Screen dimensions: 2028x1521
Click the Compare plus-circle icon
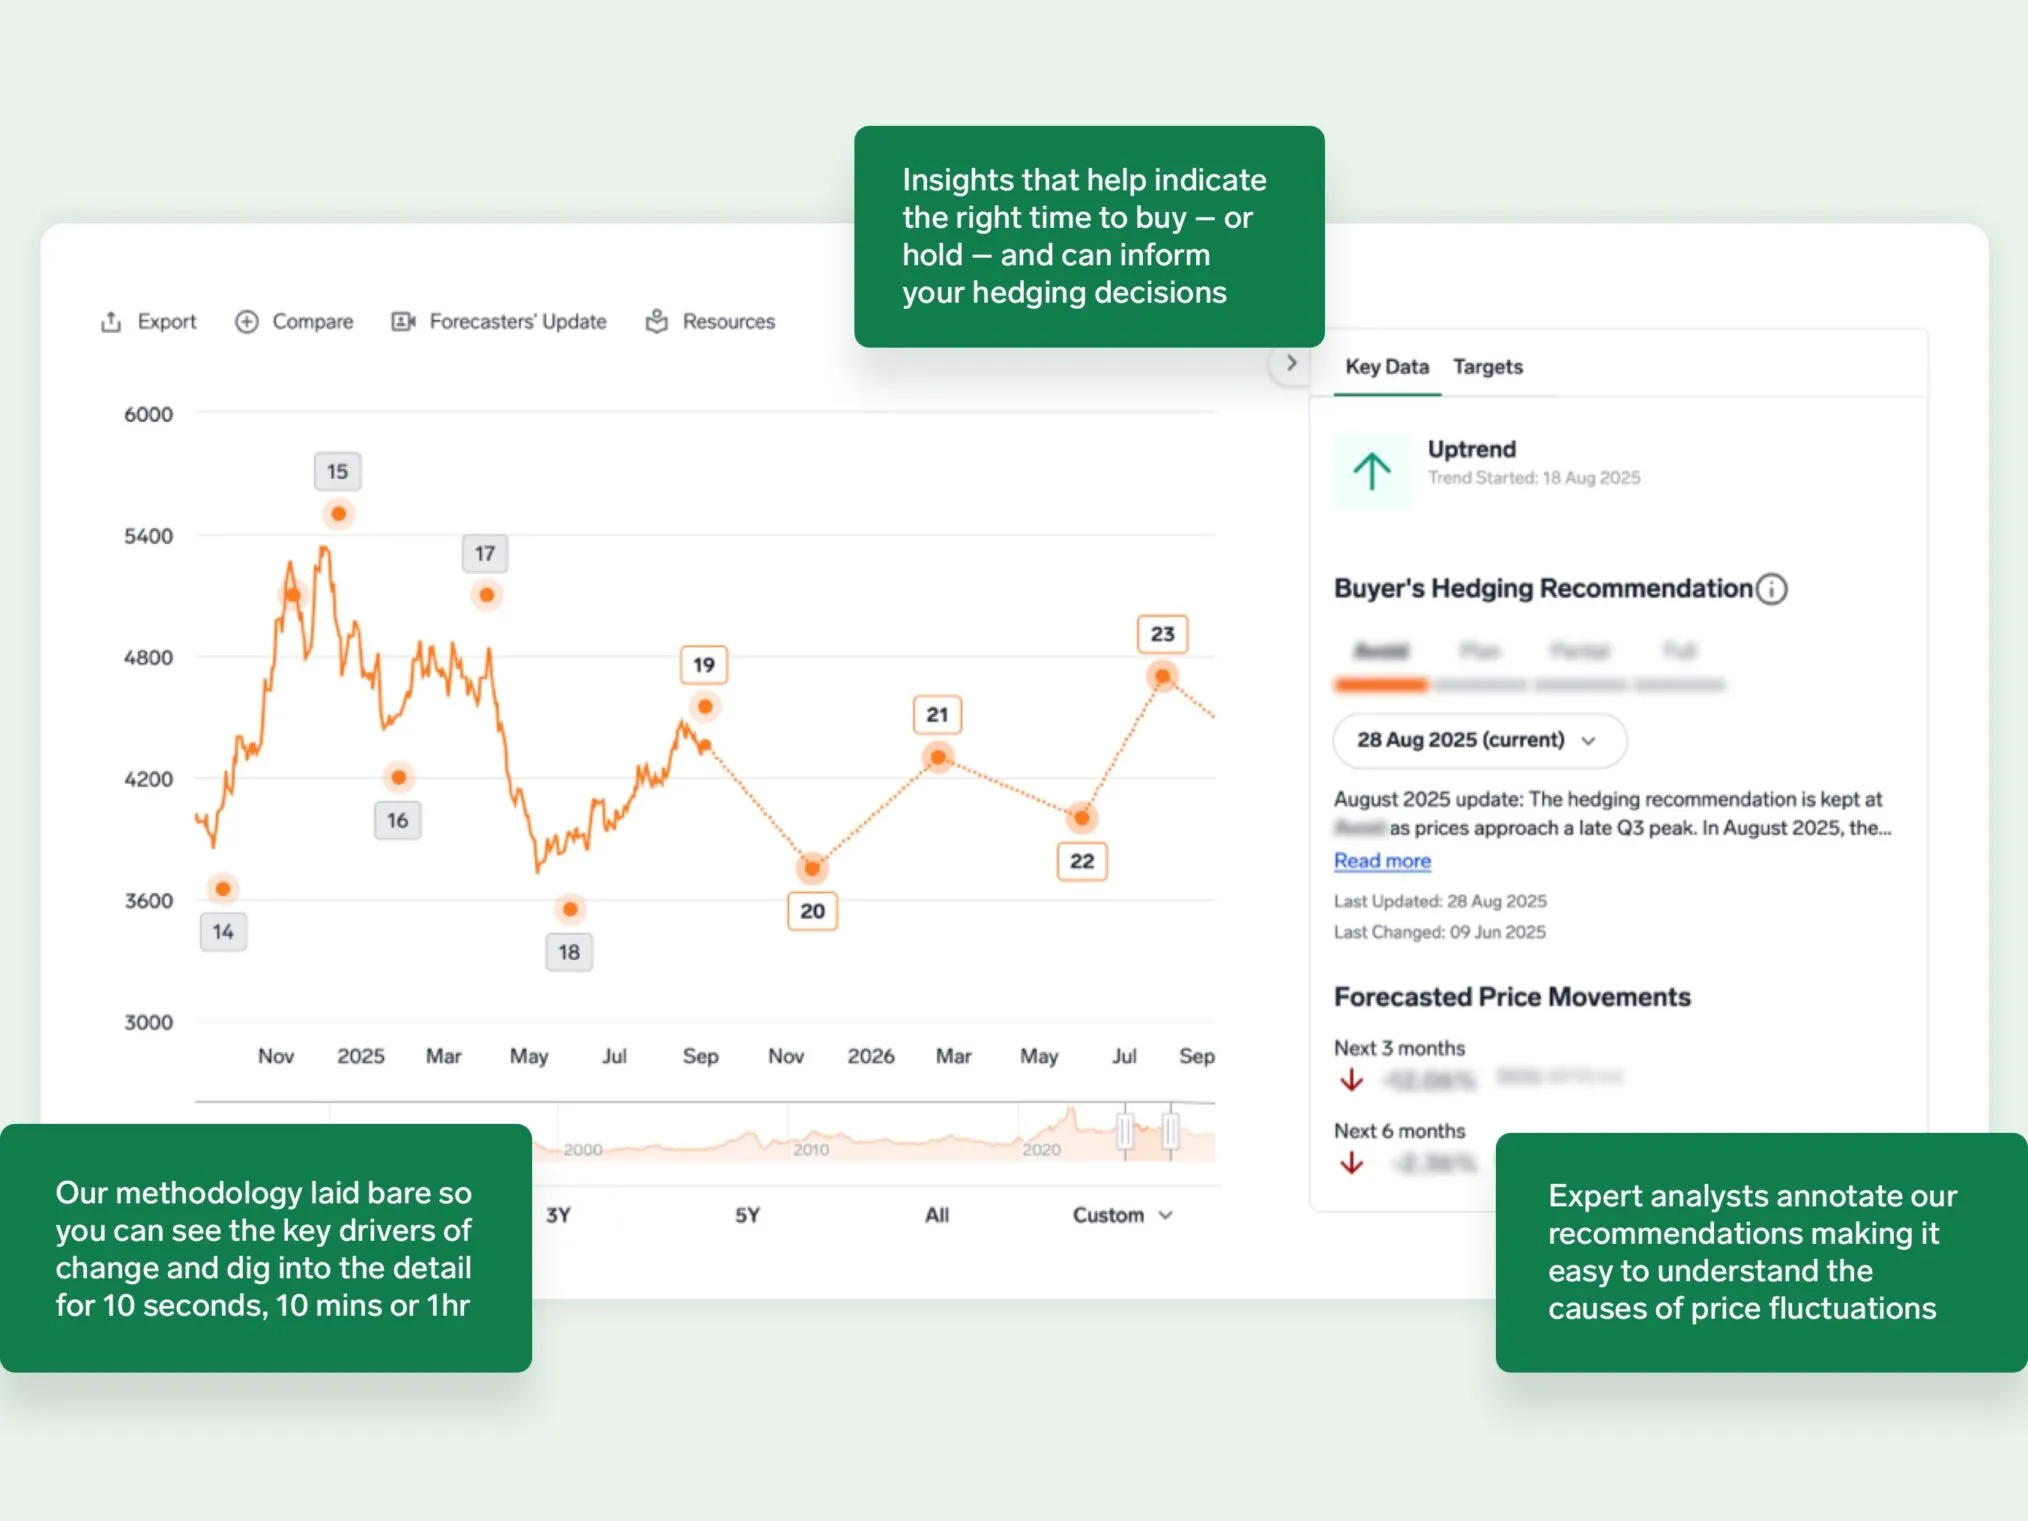[x=246, y=322]
